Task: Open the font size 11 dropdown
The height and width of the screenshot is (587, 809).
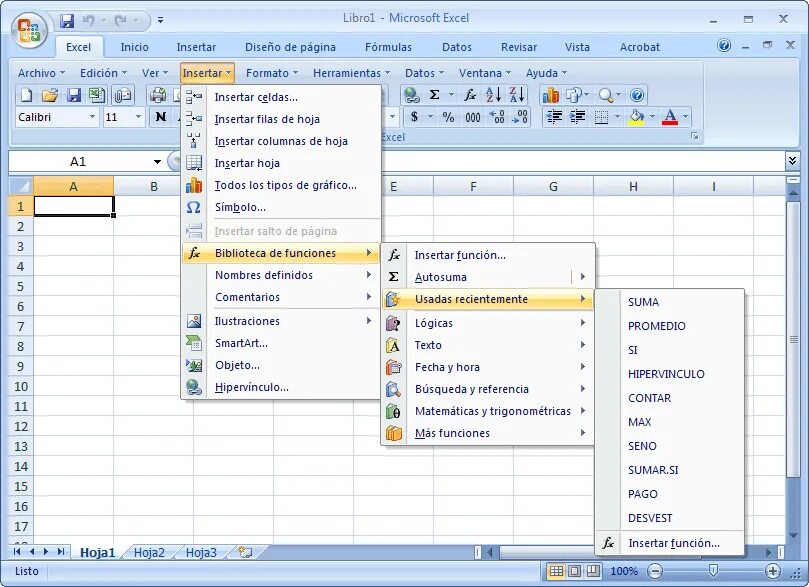Action: tap(138, 117)
